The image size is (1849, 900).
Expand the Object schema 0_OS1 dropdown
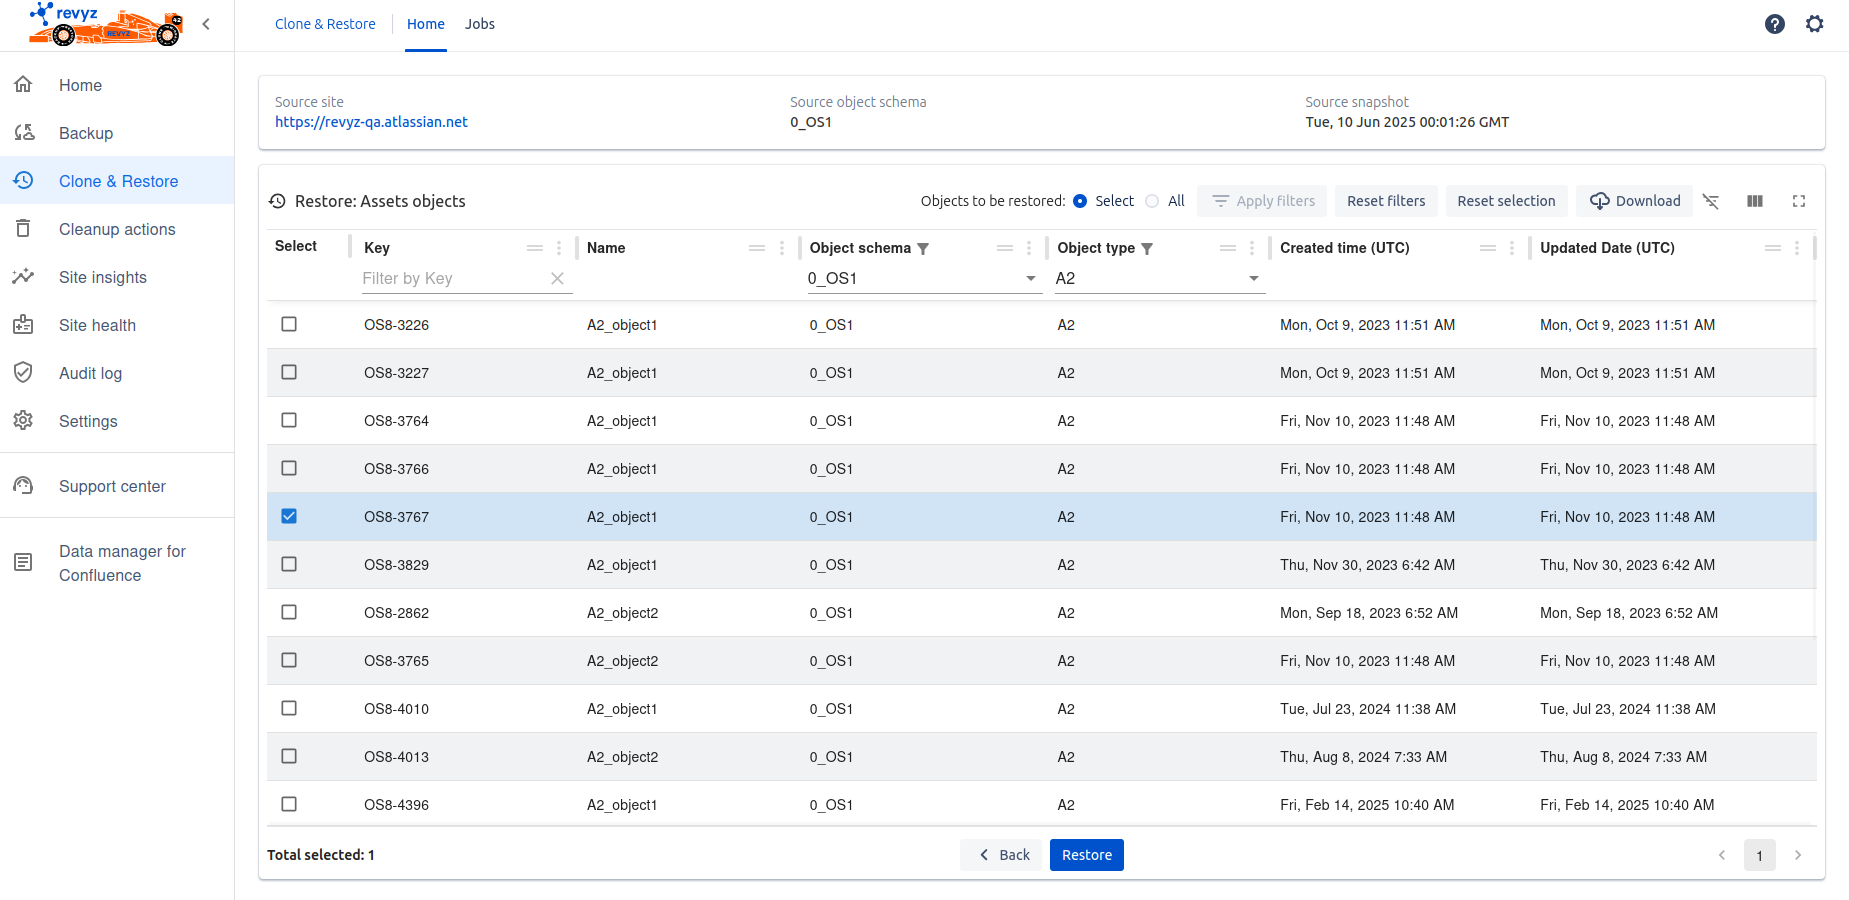(x=1030, y=279)
